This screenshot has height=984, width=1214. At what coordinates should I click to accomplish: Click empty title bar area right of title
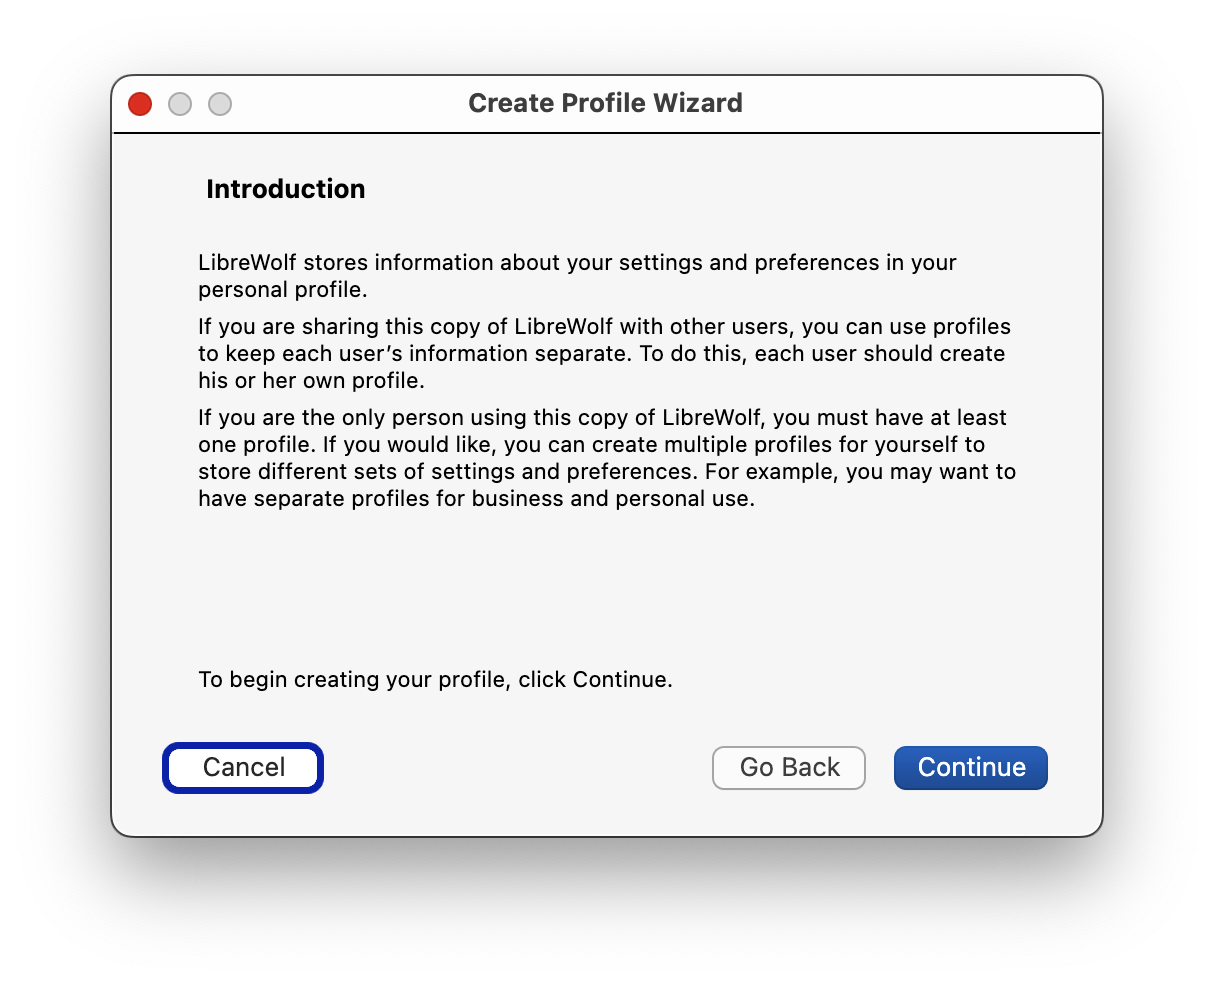click(920, 104)
